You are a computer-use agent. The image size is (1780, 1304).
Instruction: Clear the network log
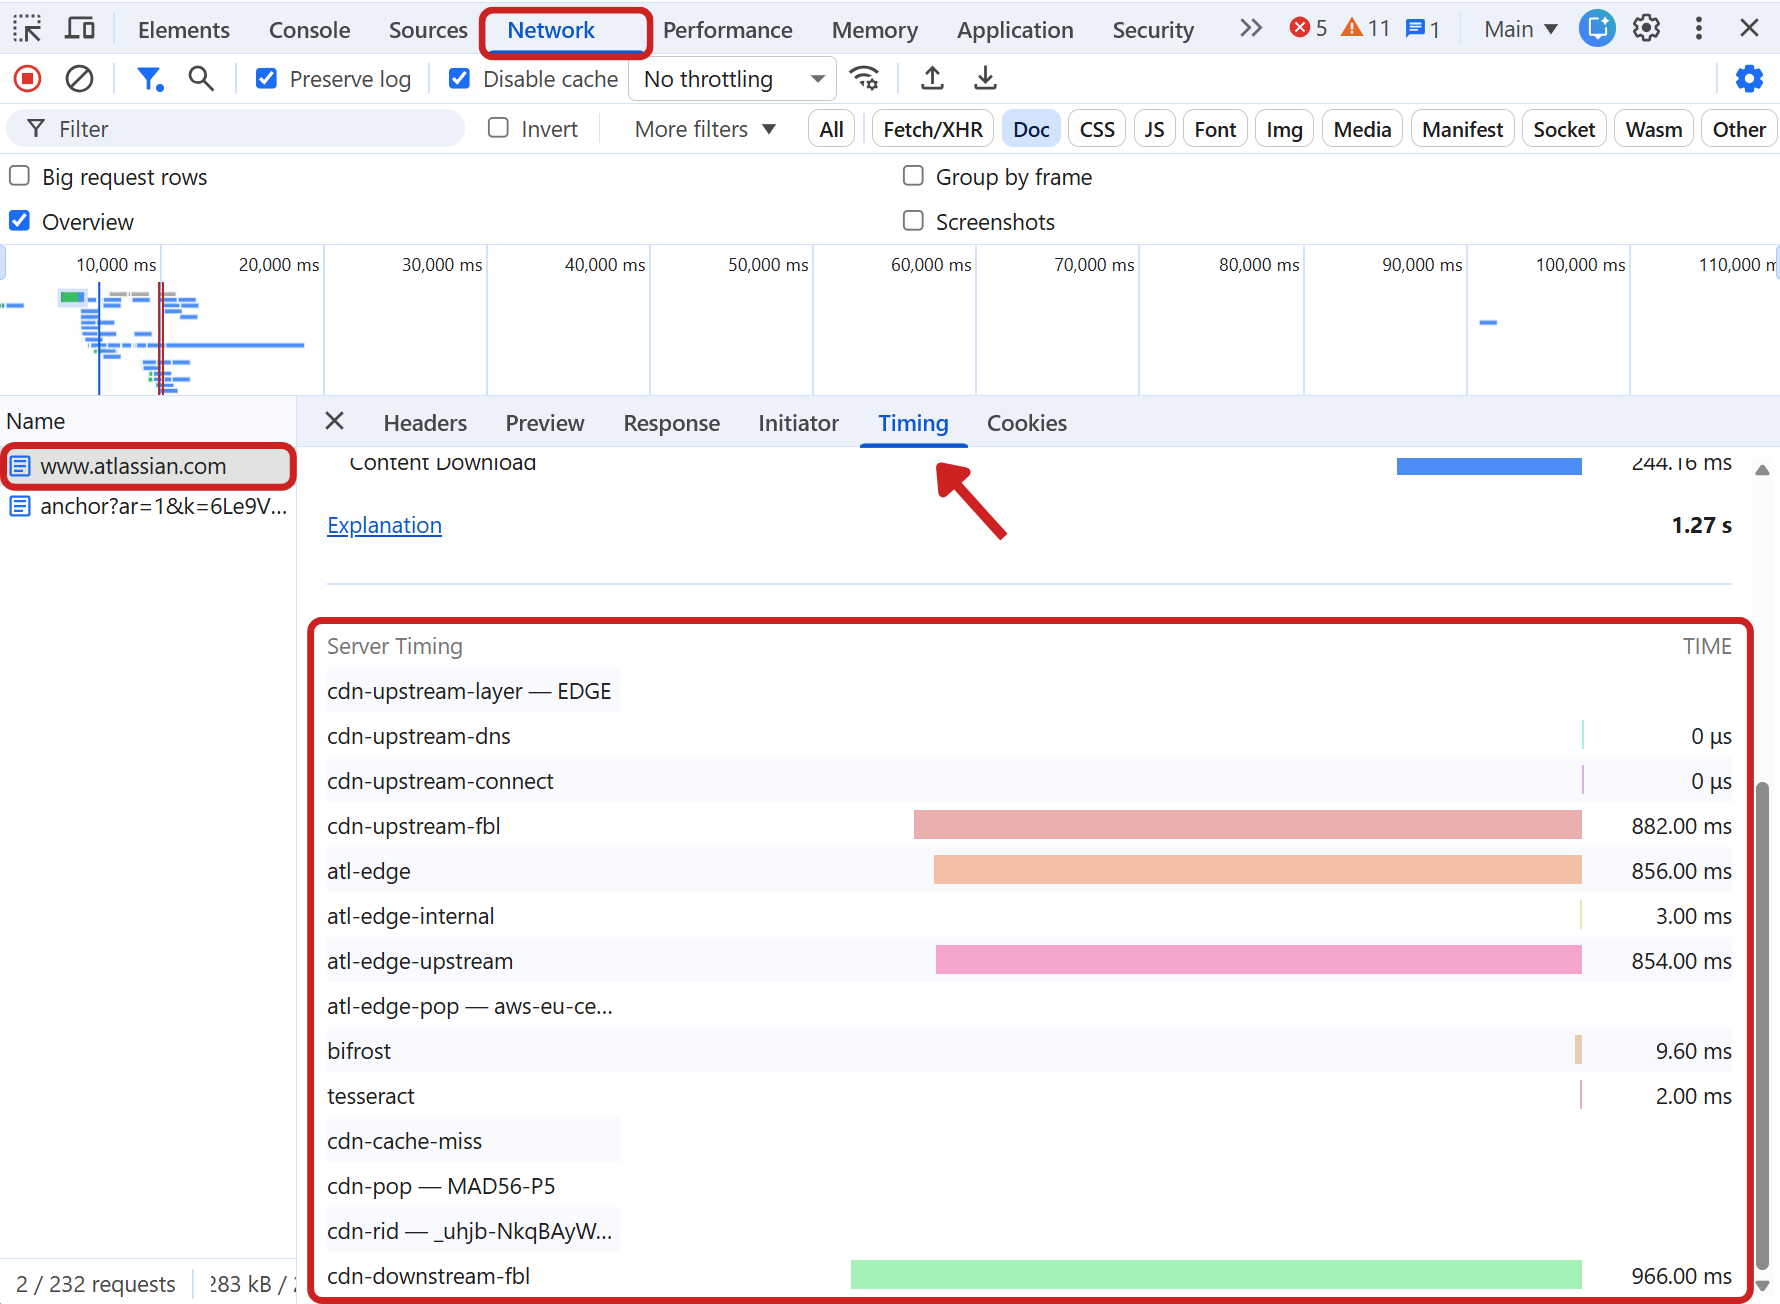click(79, 78)
